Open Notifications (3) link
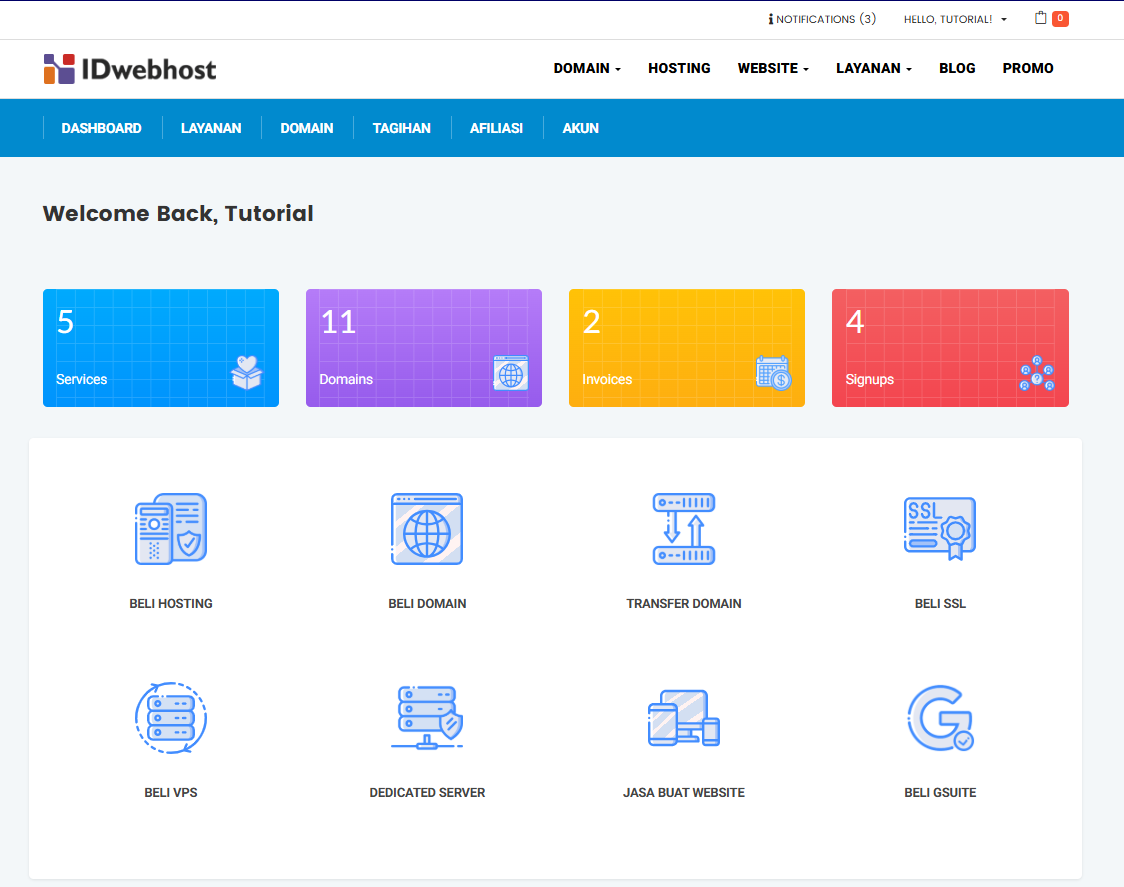 coord(822,19)
